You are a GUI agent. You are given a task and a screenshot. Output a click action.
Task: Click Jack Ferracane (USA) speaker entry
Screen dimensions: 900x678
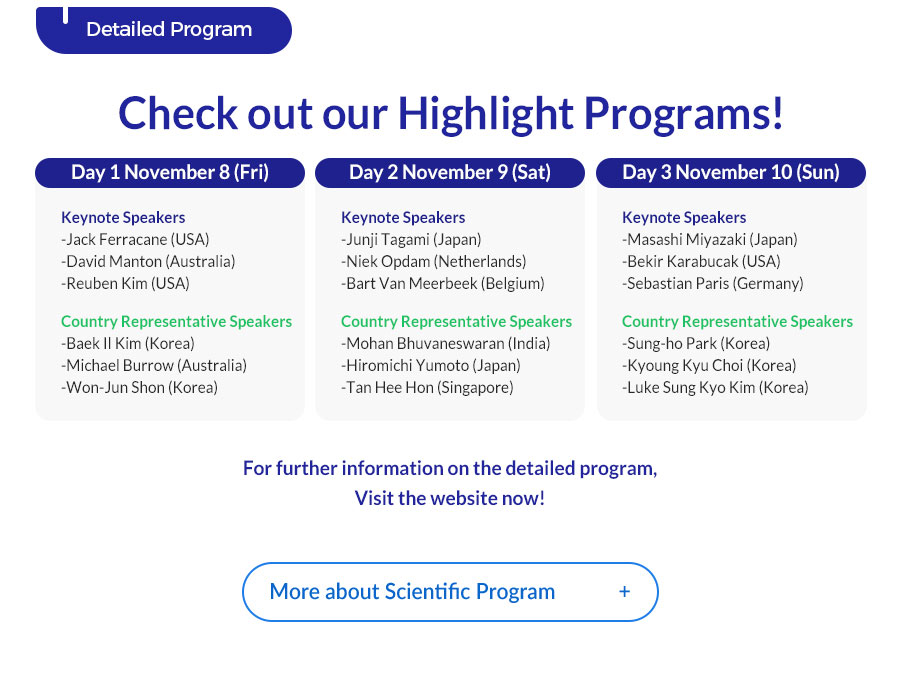135,239
